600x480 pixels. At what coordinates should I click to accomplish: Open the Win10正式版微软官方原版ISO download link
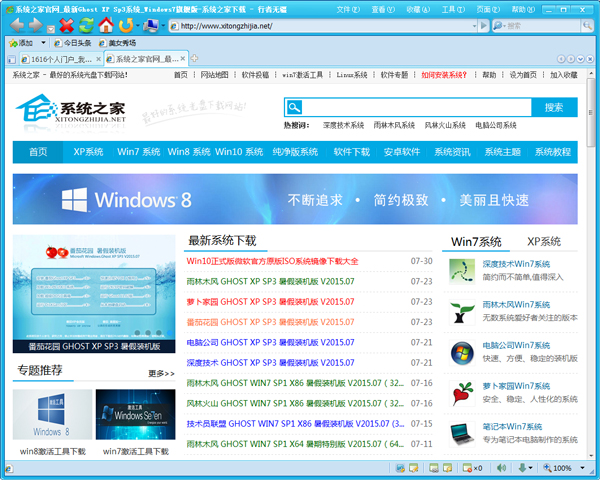click(272, 261)
